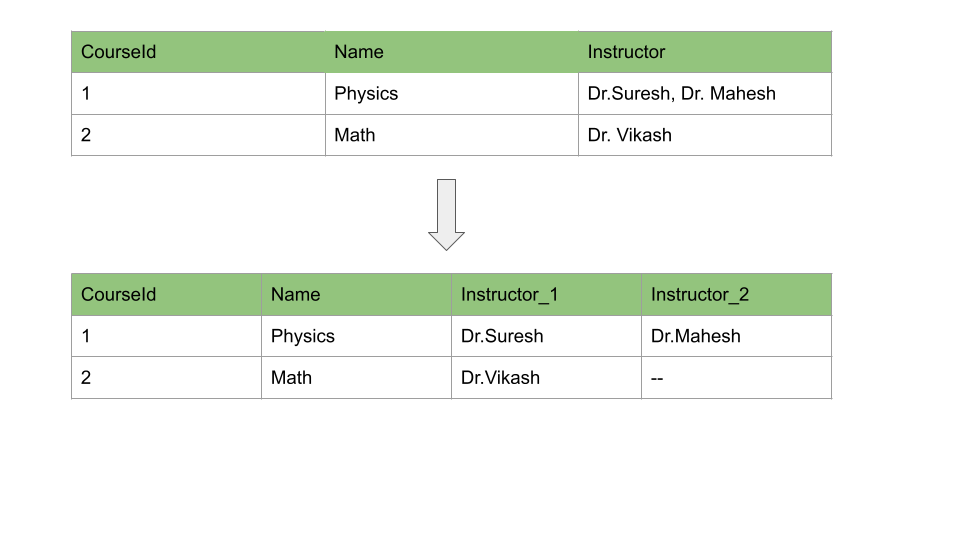This screenshot has width=960, height=540.
Task: Select the Physics cell in the top table
Action: 452,94
